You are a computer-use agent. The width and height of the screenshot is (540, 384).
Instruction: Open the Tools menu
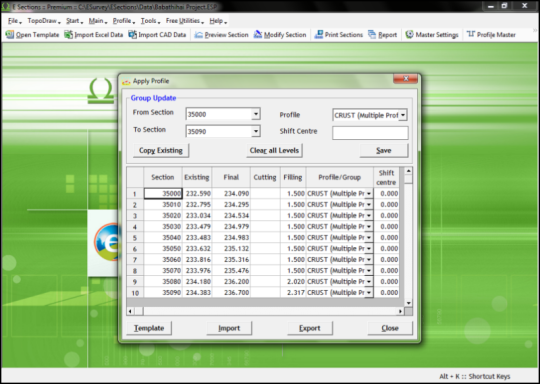[150, 21]
